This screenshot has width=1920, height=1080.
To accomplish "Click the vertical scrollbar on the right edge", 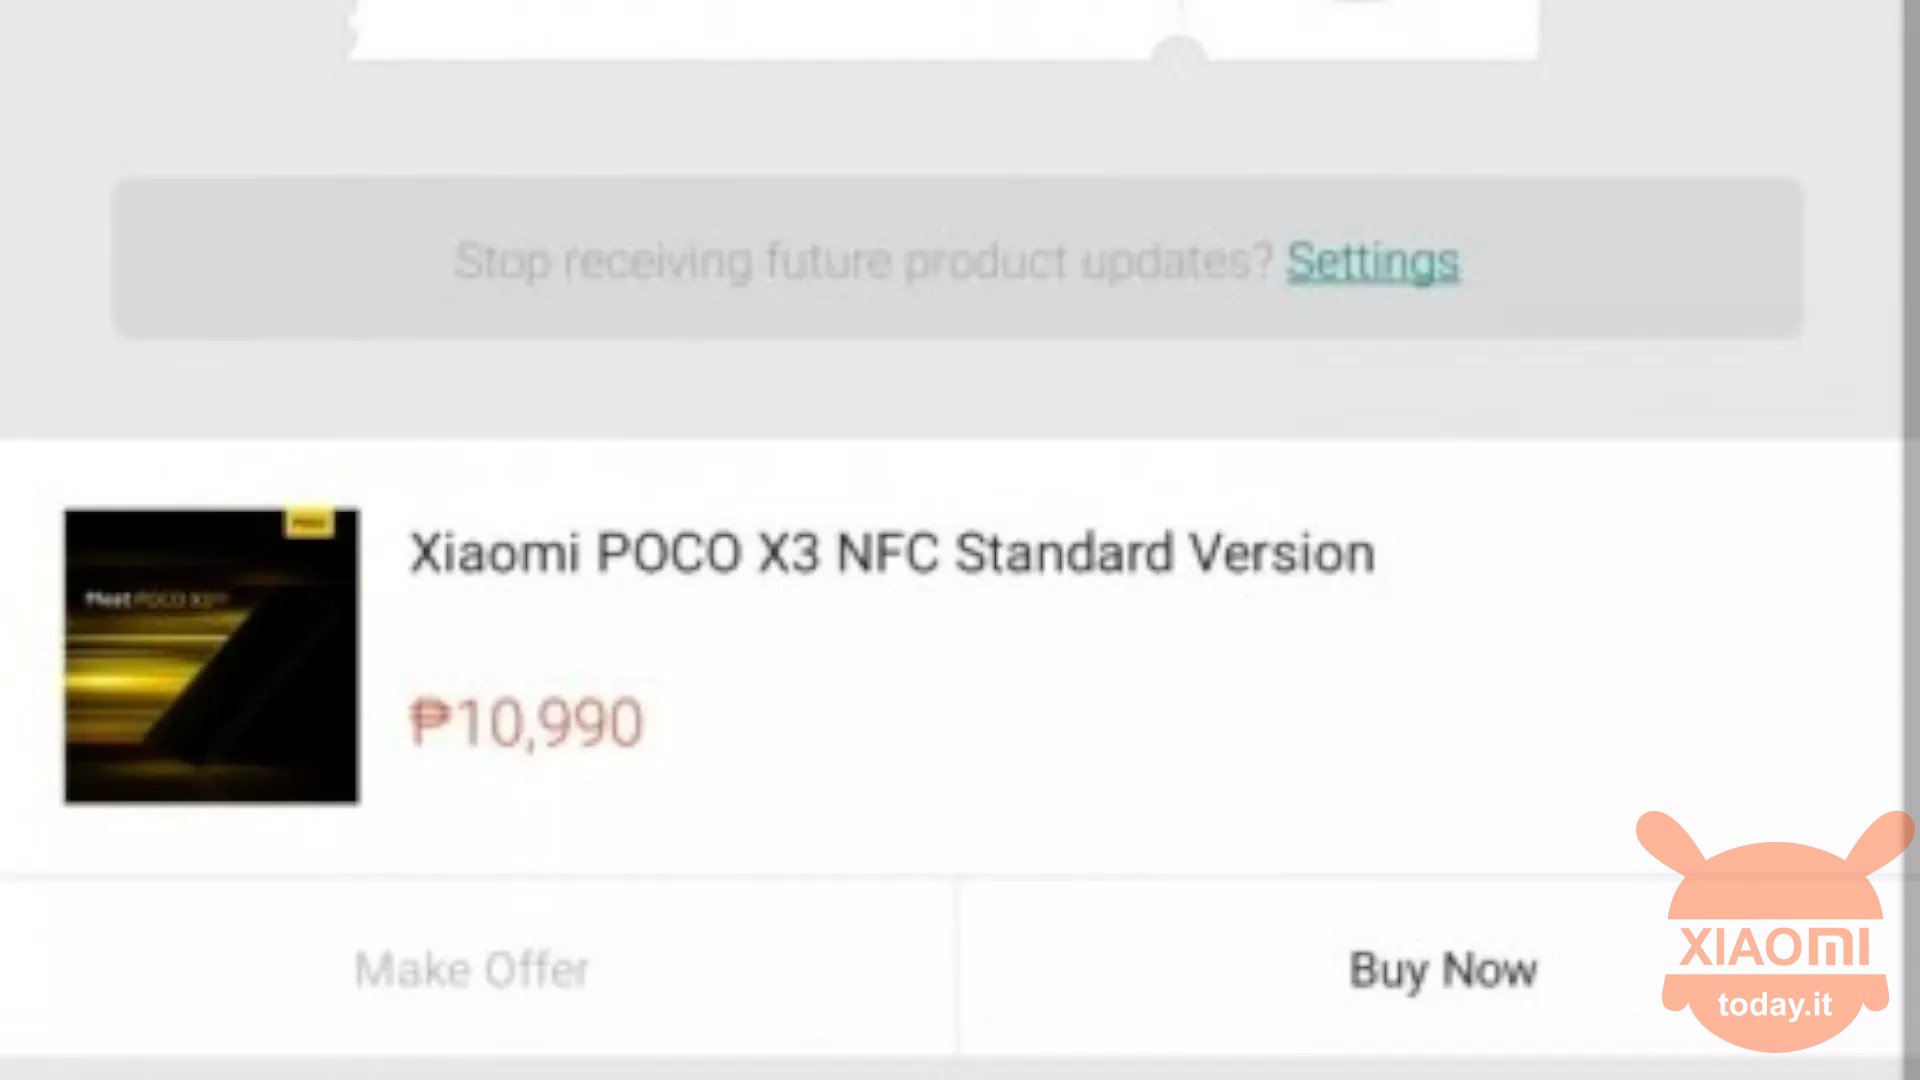I will click(1911, 220).
